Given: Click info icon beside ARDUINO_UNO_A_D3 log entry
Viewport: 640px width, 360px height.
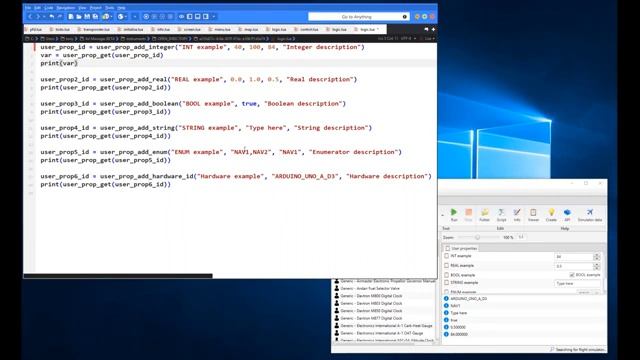Looking at the screenshot, I should pyautogui.click(x=446, y=298).
